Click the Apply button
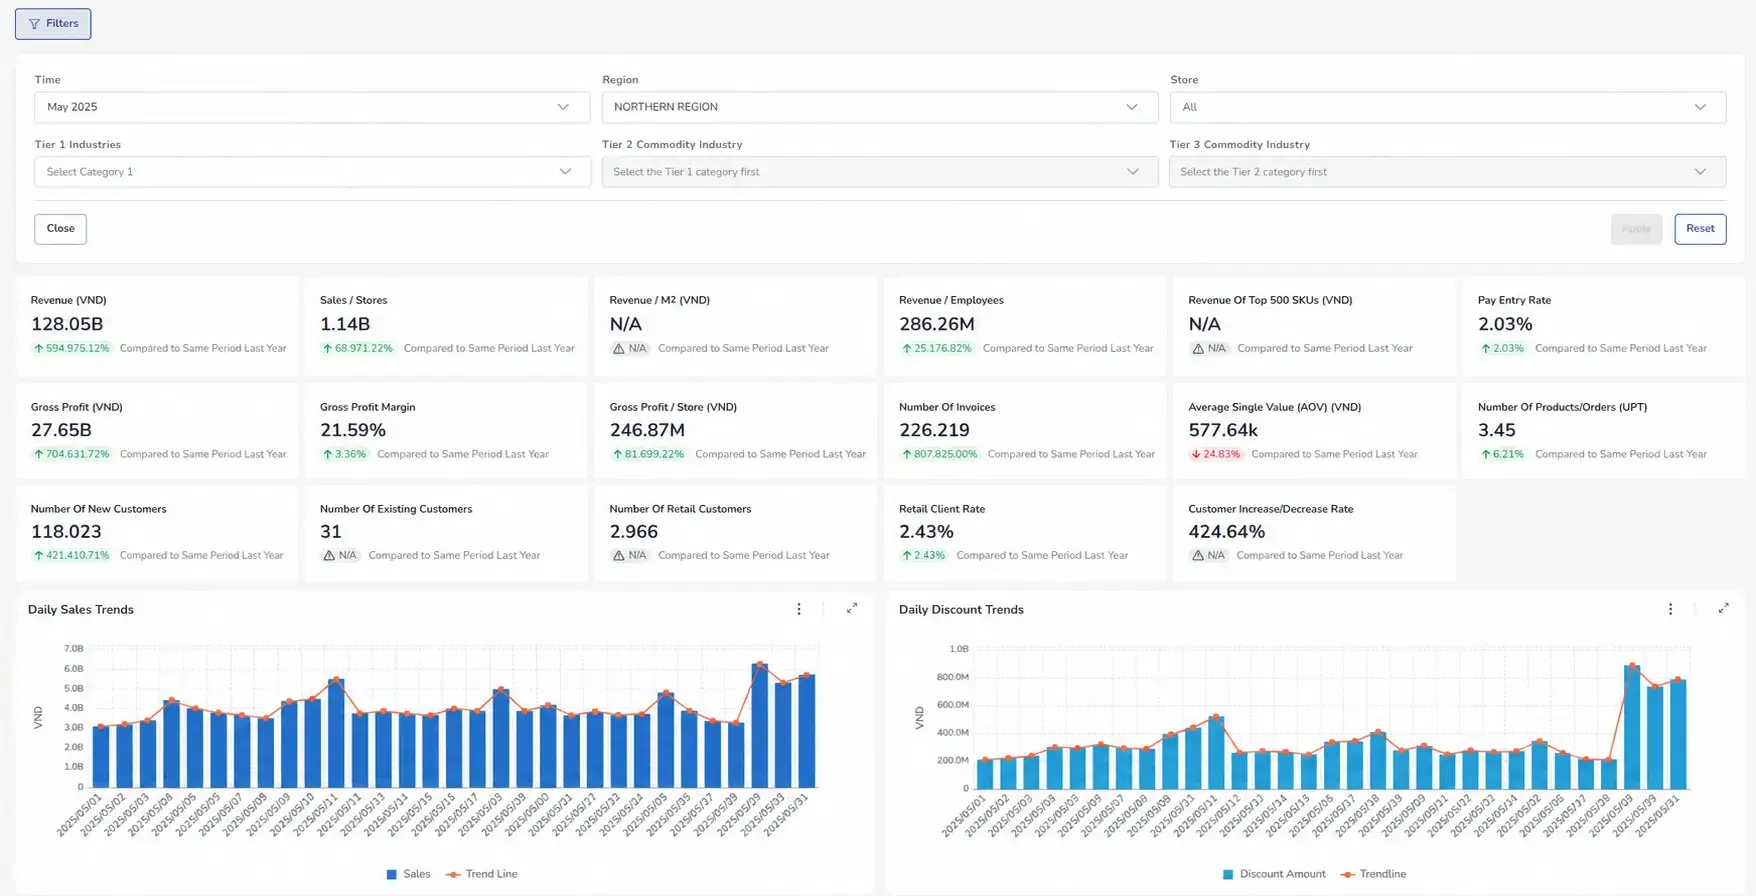Screen dimensions: 1756x896 click(1636, 229)
